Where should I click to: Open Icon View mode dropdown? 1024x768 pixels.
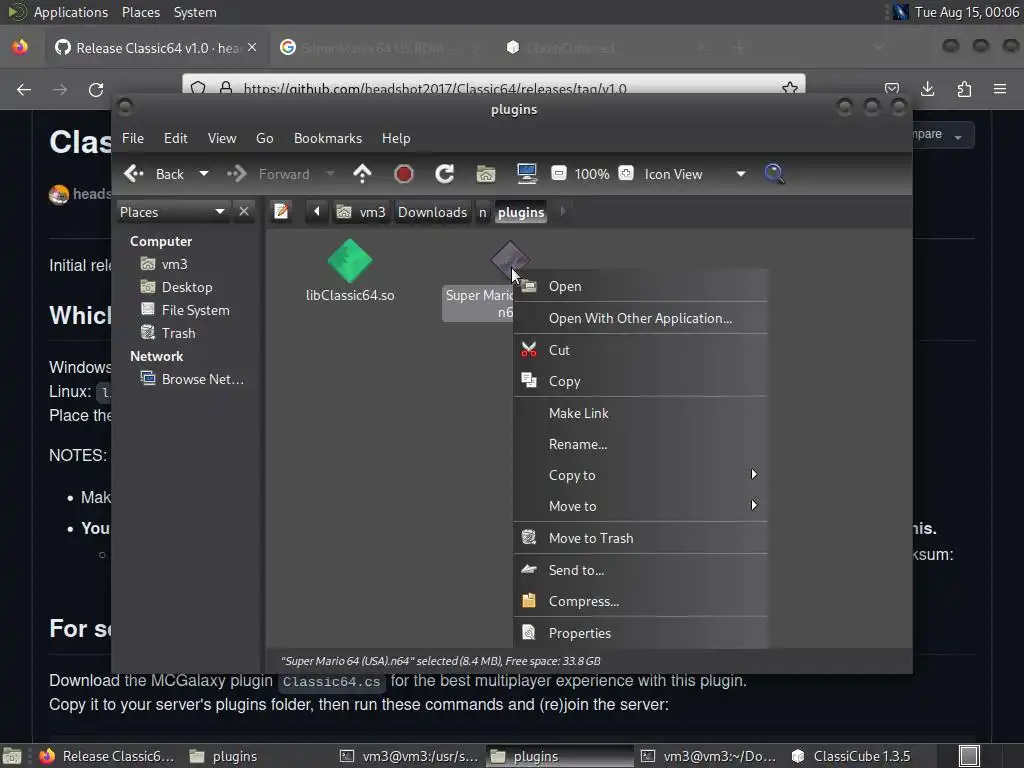pyautogui.click(x=695, y=174)
